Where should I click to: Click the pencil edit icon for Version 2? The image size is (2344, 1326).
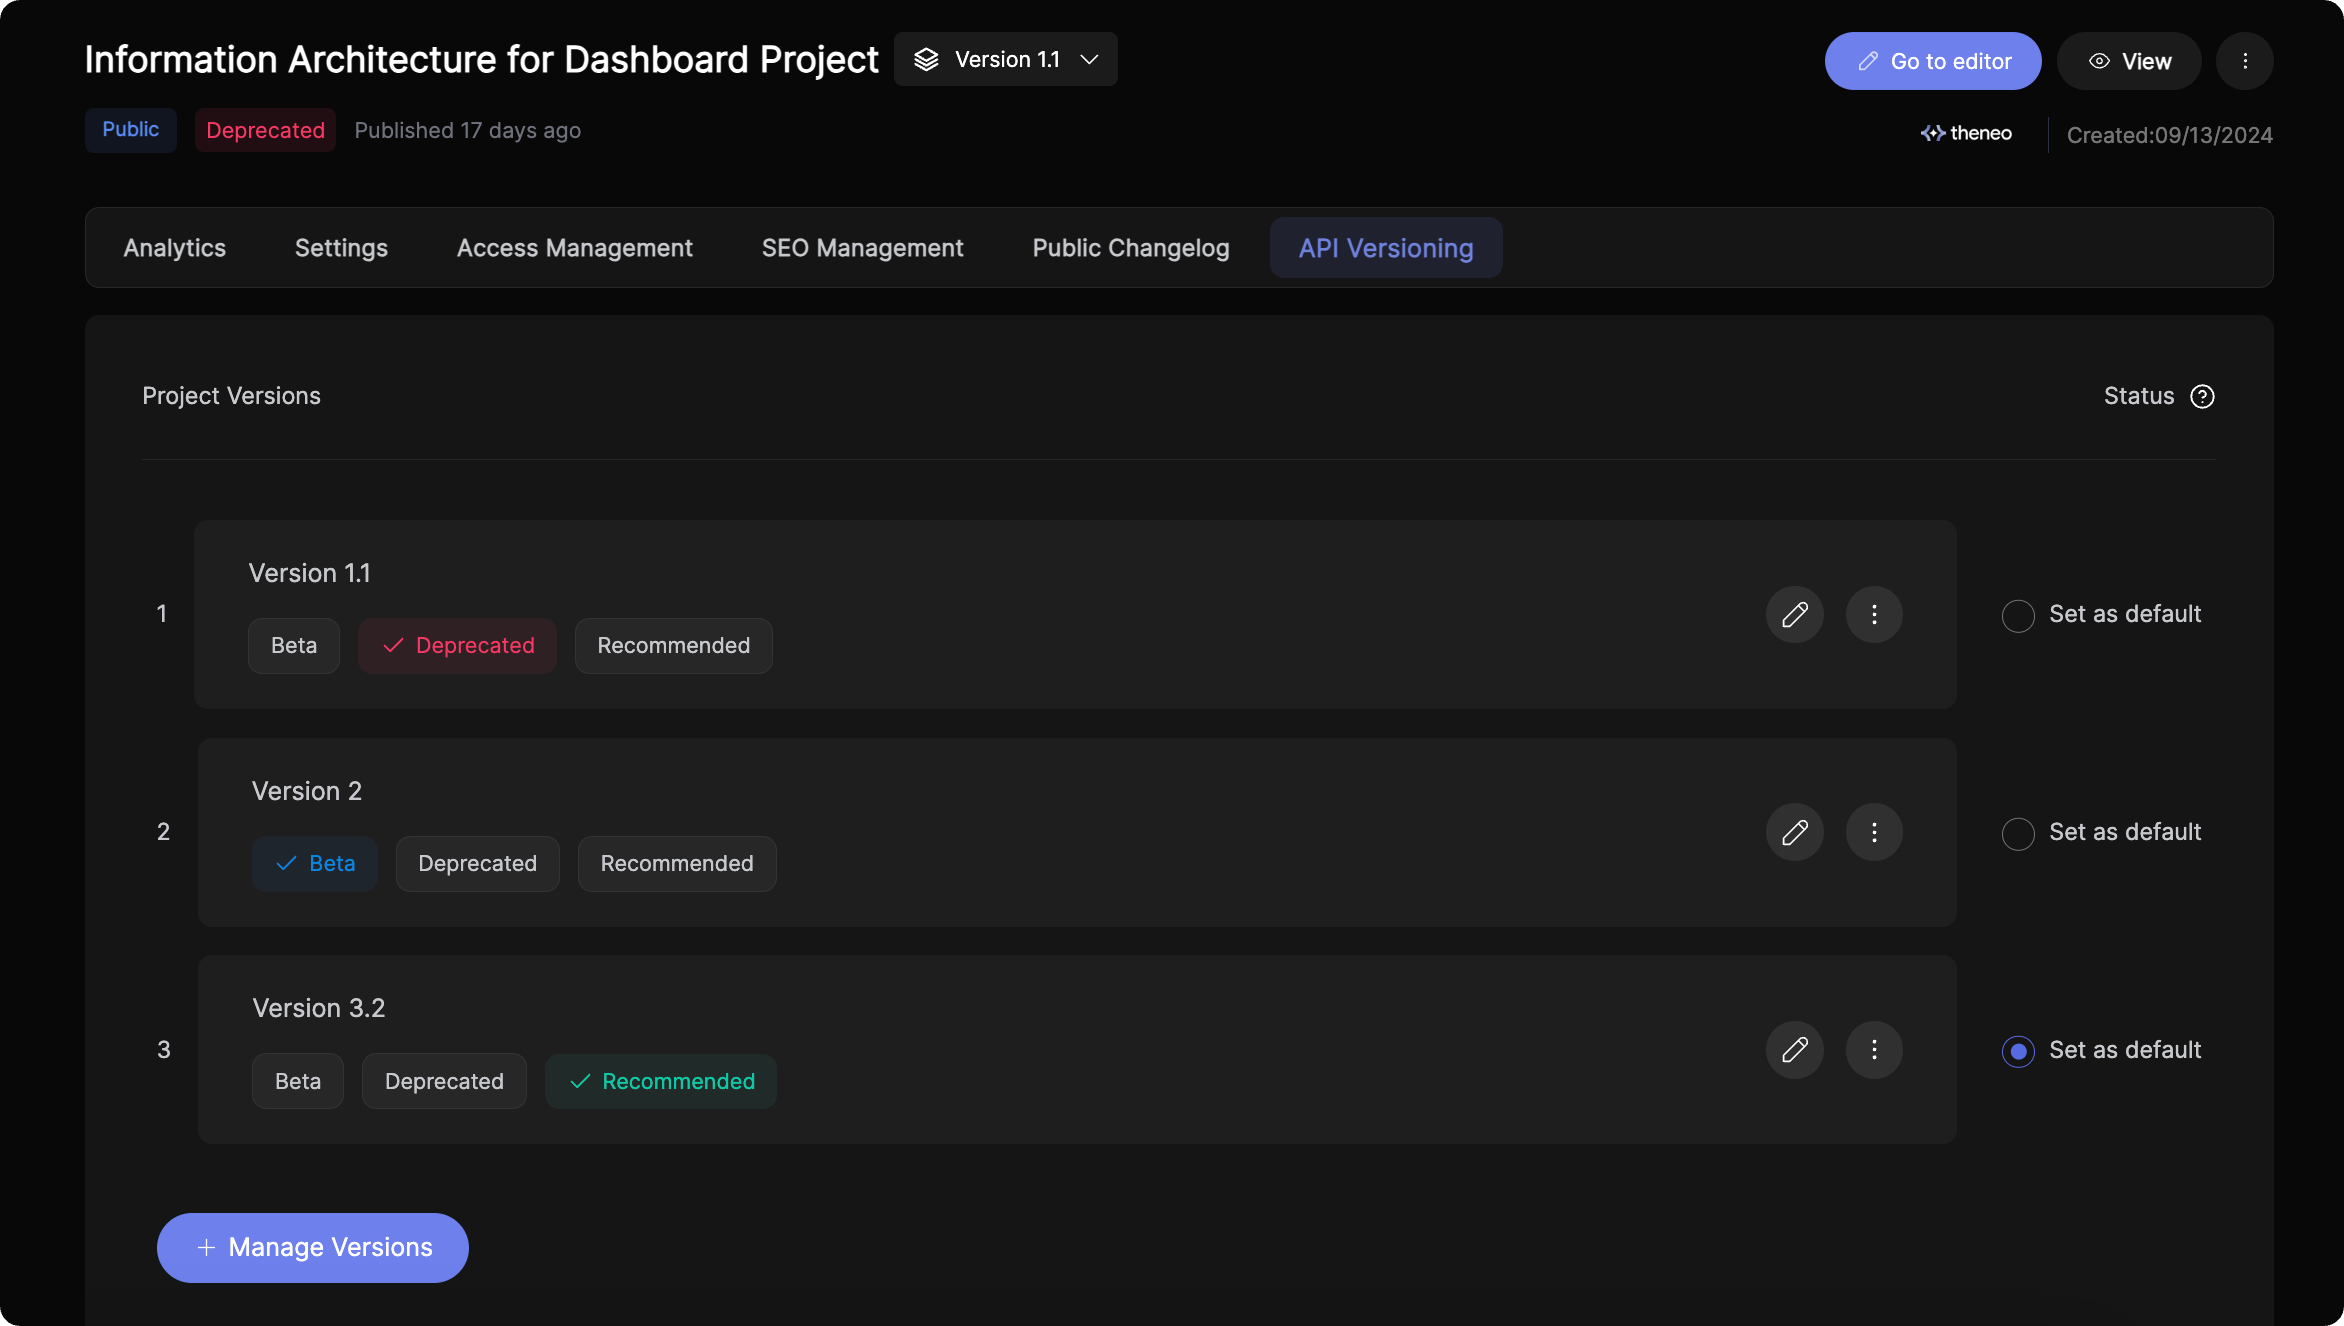tap(1794, 832)
